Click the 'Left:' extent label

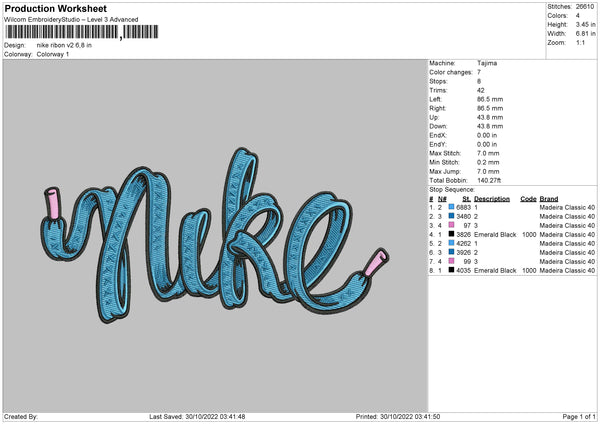[435, 99]
